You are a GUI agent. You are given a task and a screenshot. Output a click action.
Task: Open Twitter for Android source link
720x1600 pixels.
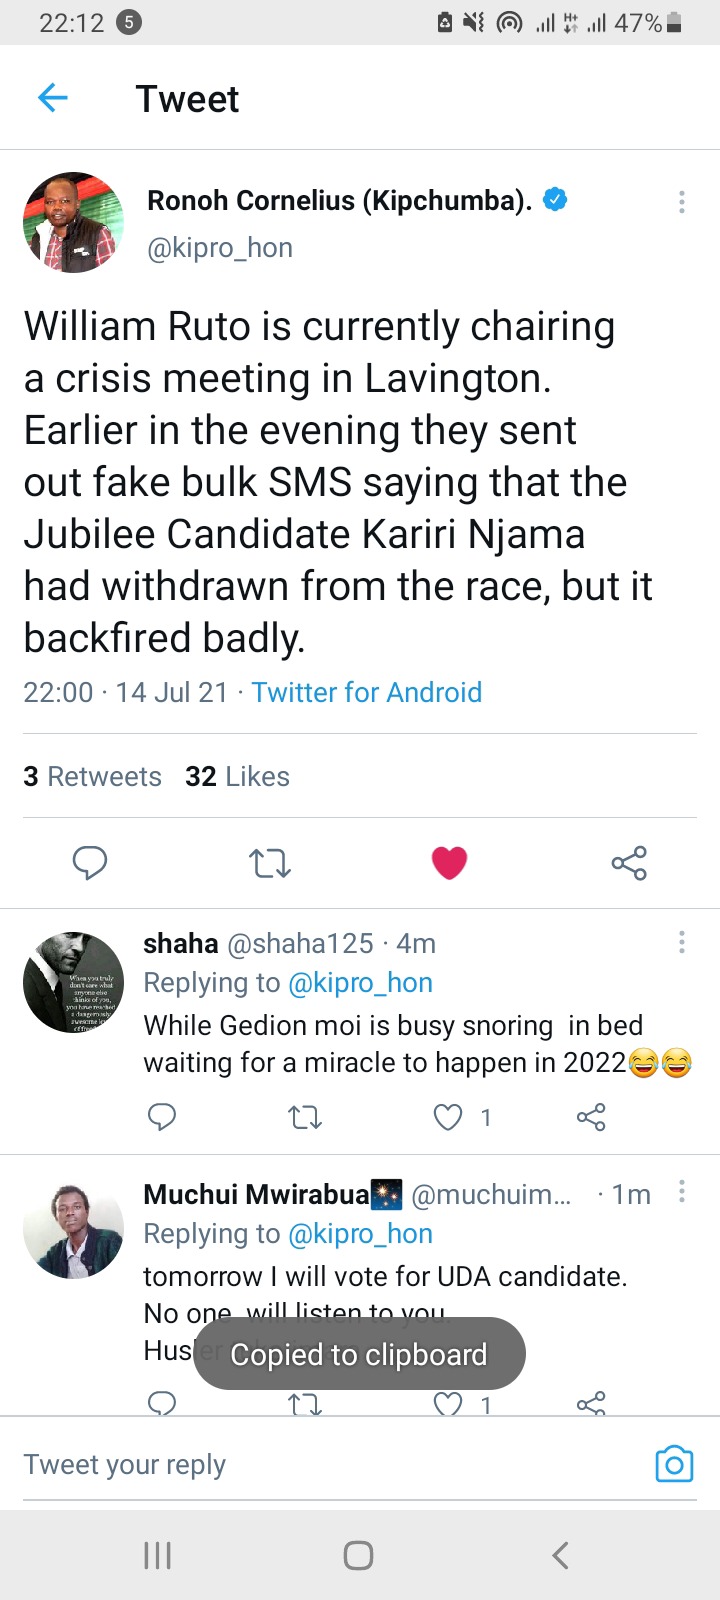366,692
